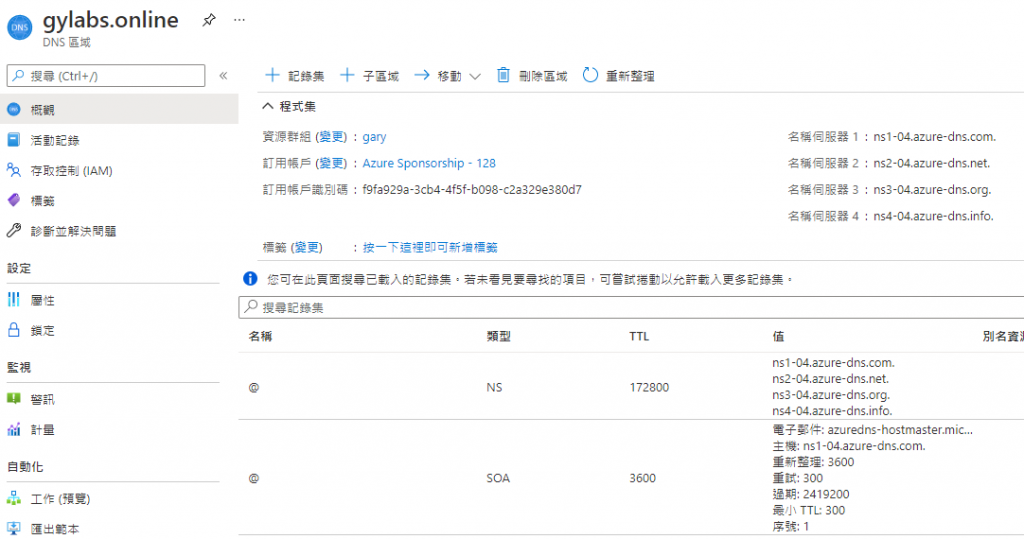Image resolution: width=1024 pixels, height=539 pixels.
Task: Click 變更 next to 資源群組
Action: tap(332, 137)
